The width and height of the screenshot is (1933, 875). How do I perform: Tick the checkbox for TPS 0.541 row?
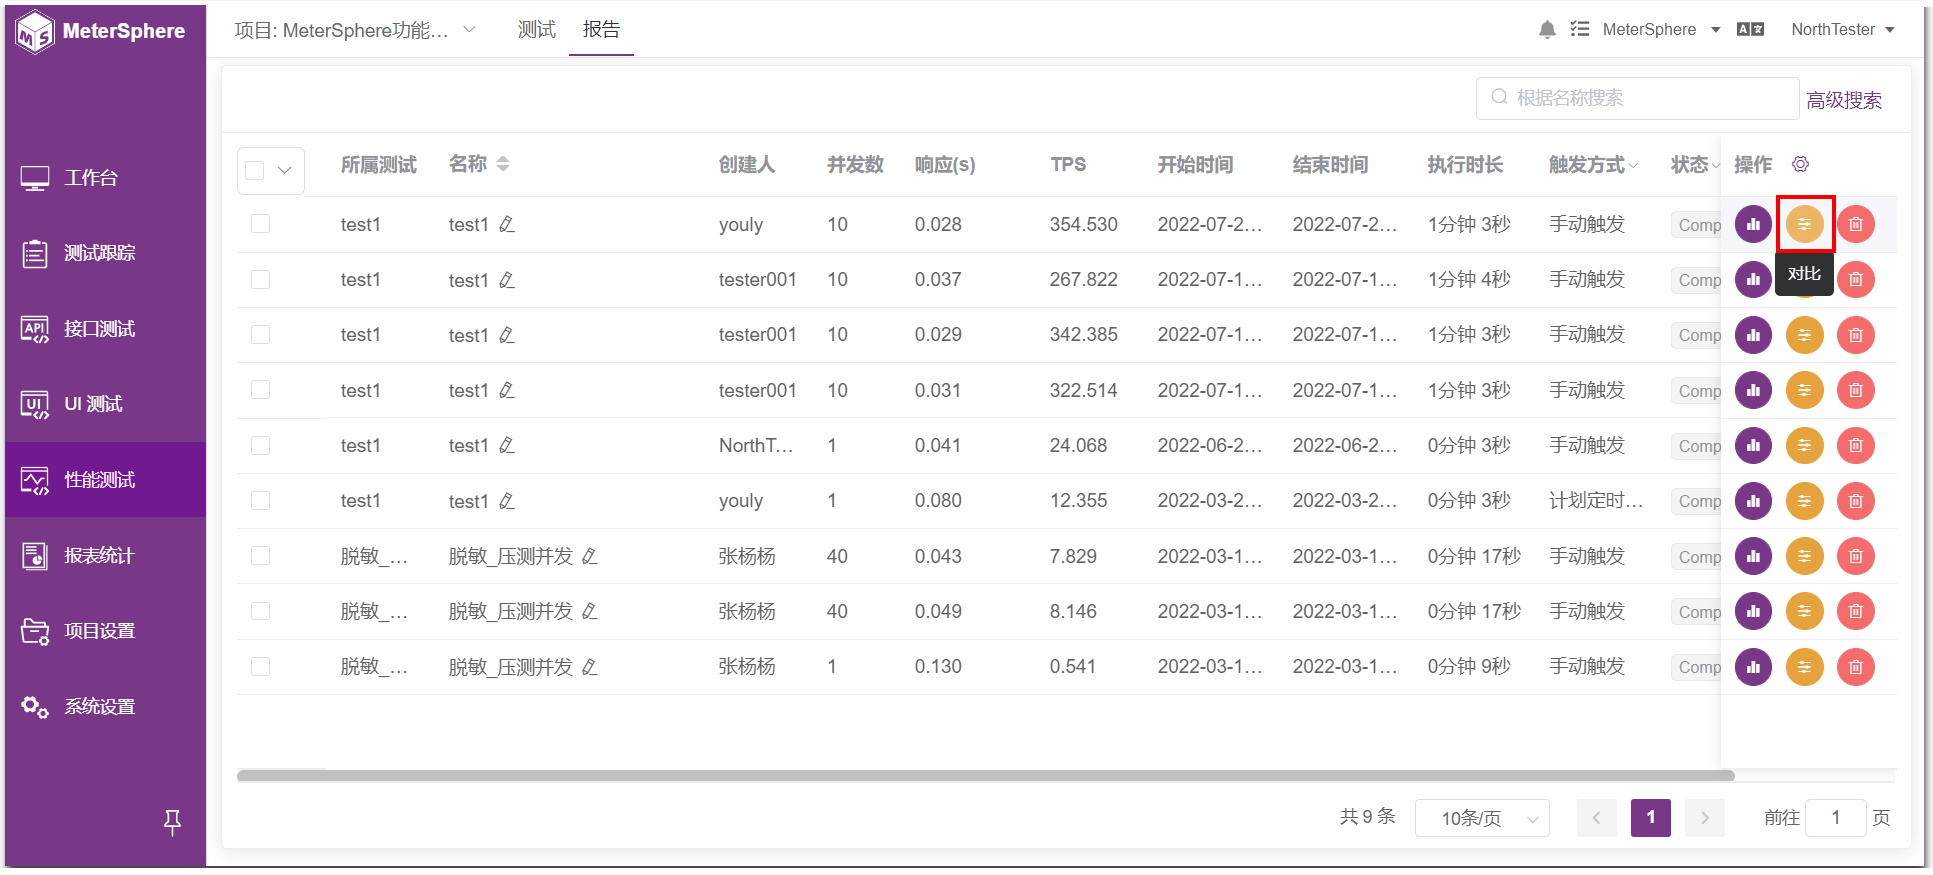[x=261, y=667]
